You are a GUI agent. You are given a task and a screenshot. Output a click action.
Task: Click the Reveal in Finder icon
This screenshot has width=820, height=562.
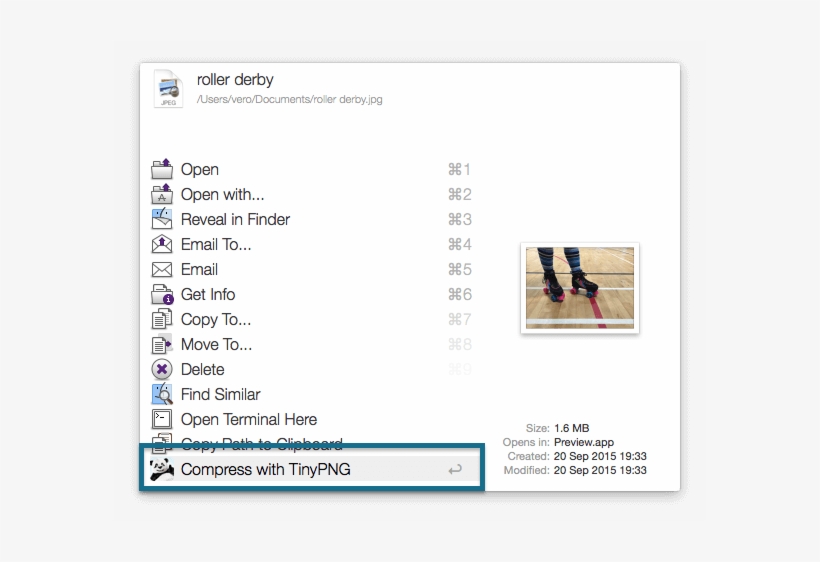(x=162, y=219)
